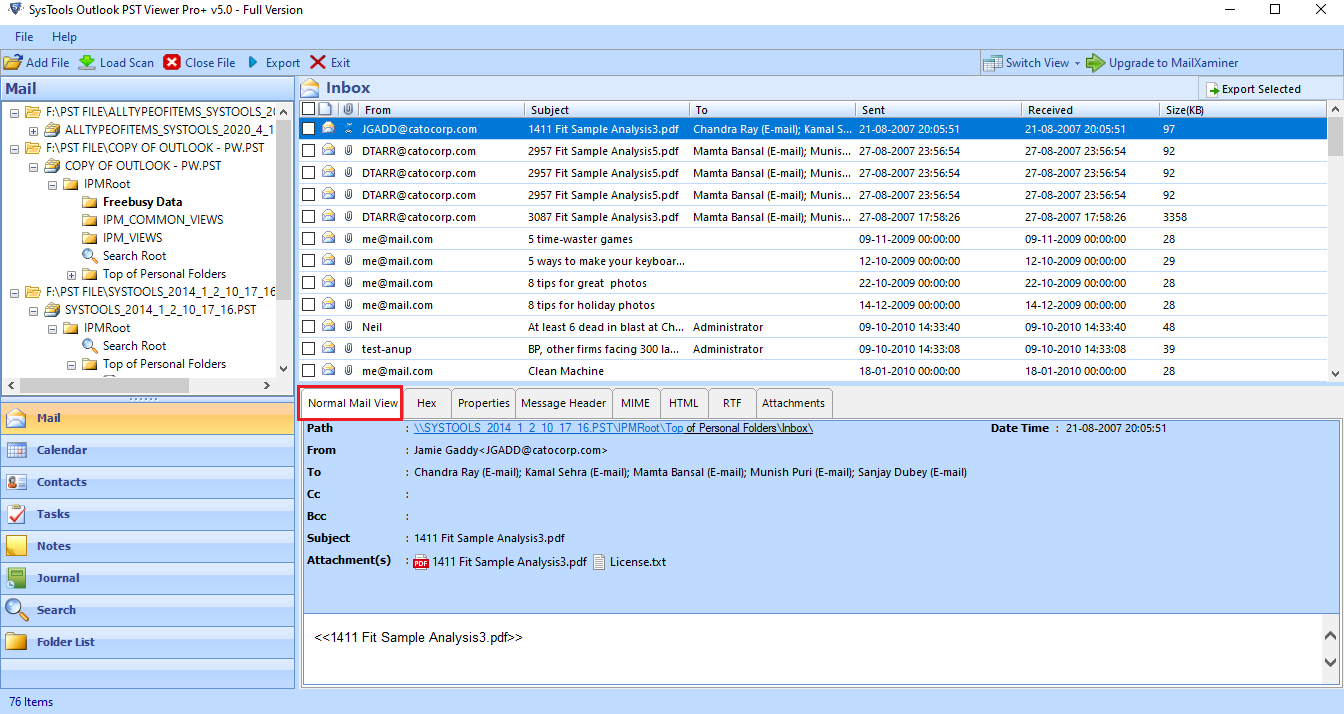Click the red Exit X icon

318,62
